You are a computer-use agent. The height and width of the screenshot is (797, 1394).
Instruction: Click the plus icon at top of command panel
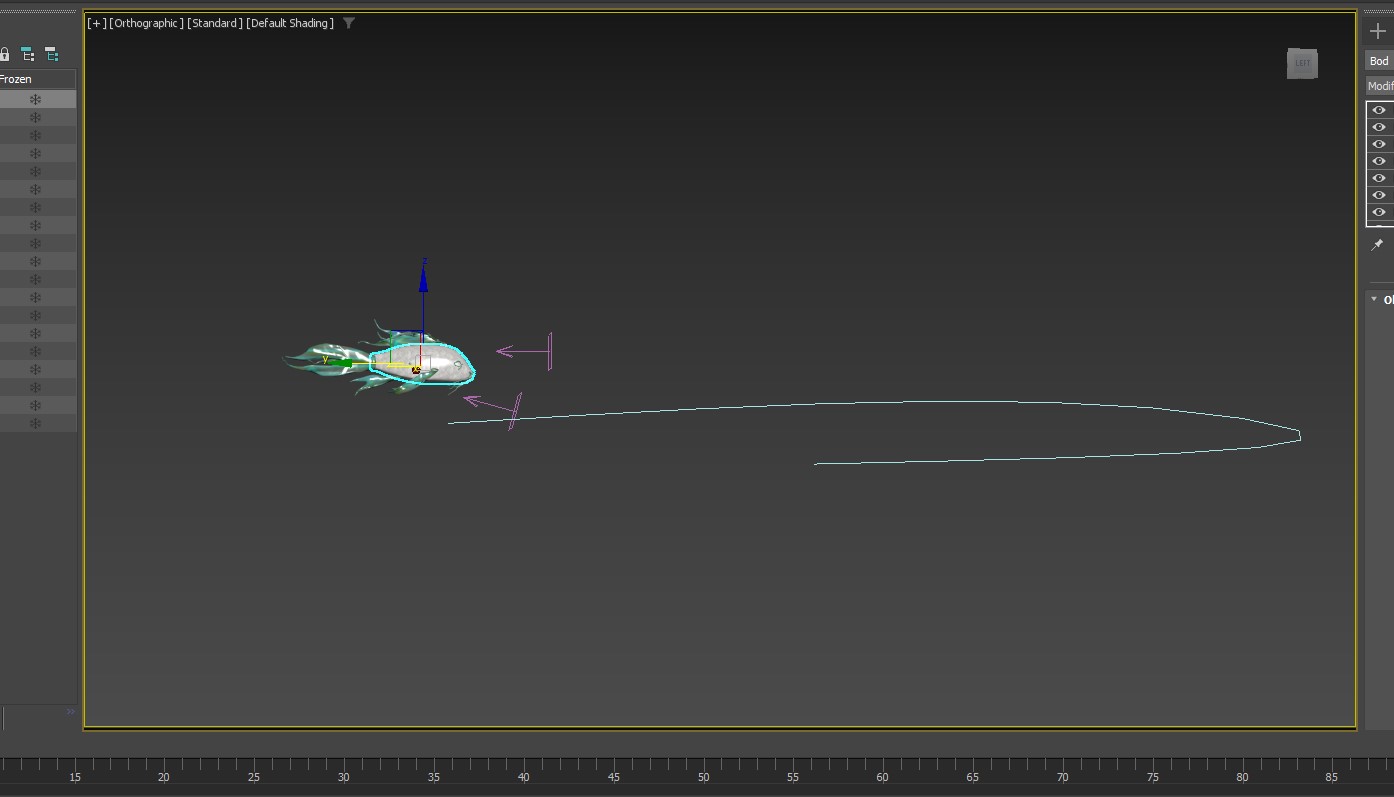point(1377,30)
